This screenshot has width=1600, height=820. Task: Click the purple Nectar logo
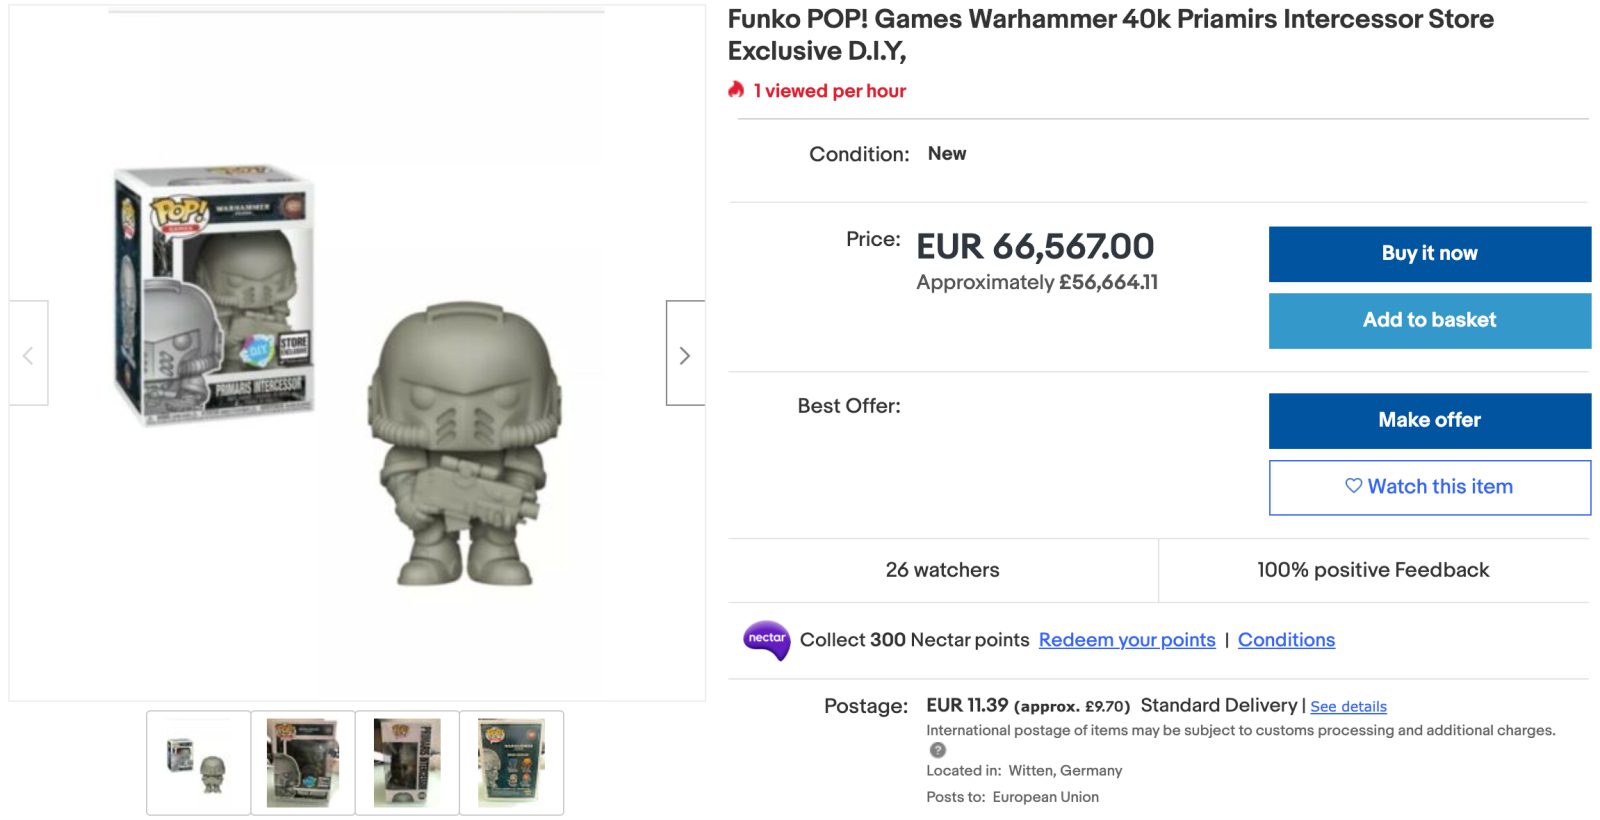pos(767,640)
